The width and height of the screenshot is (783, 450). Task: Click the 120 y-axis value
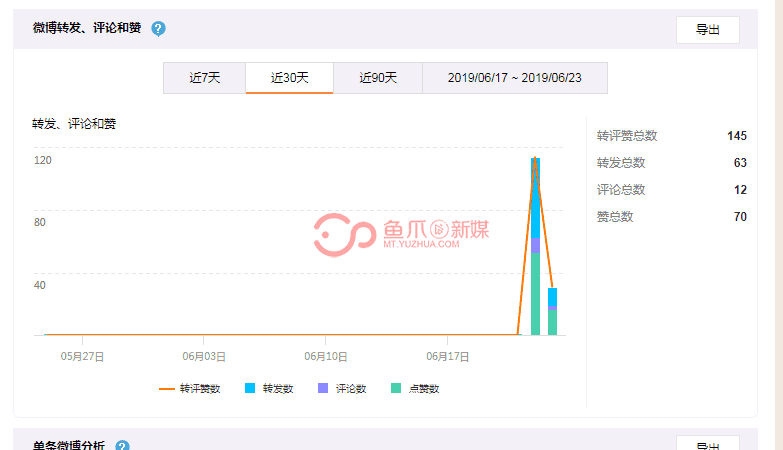coord(42,160)
